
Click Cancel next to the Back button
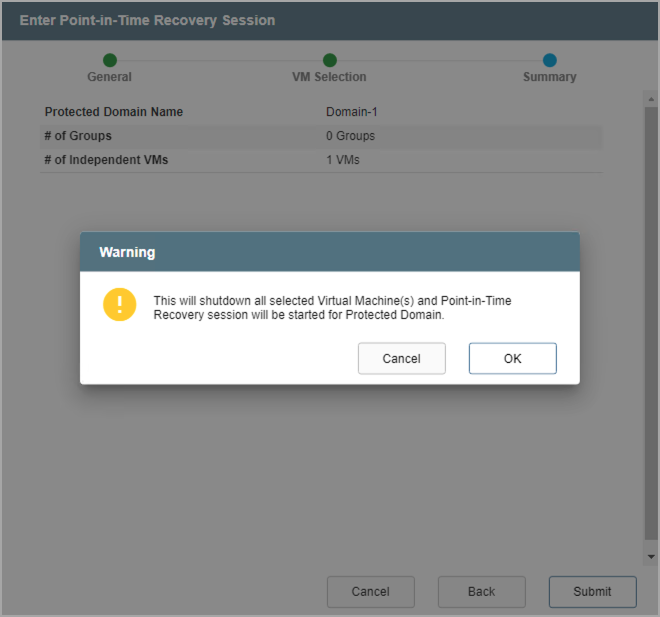click(370, 591)
